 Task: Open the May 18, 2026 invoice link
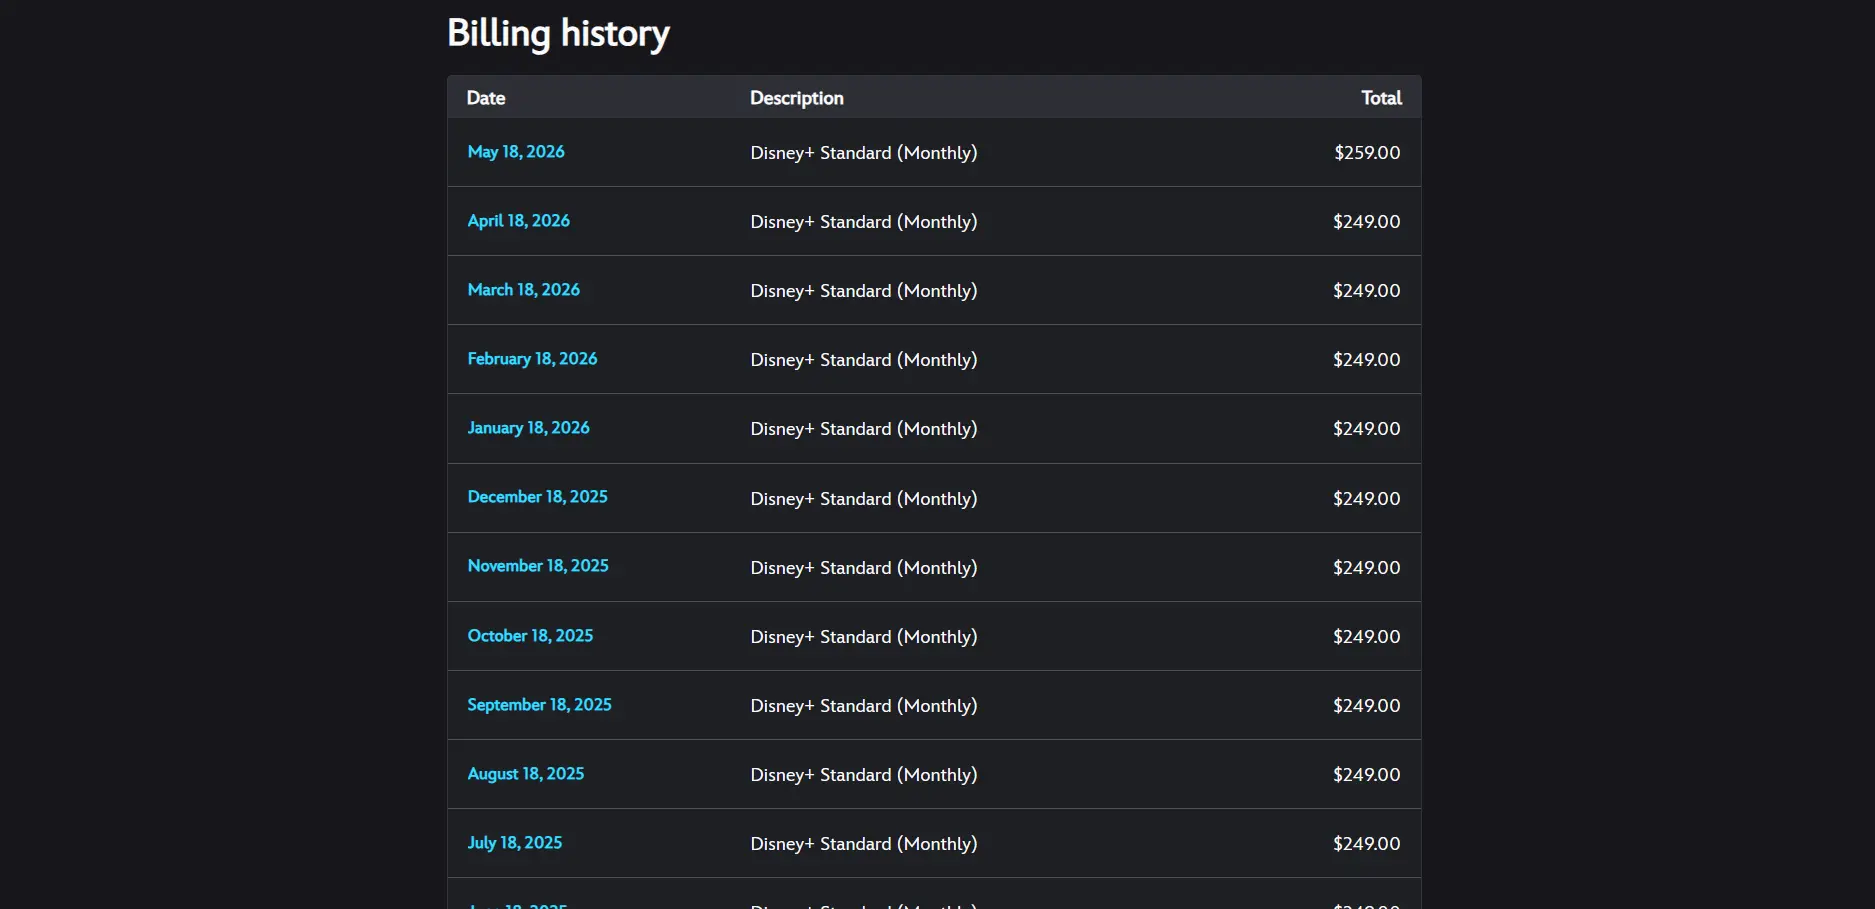pos(516,152)
